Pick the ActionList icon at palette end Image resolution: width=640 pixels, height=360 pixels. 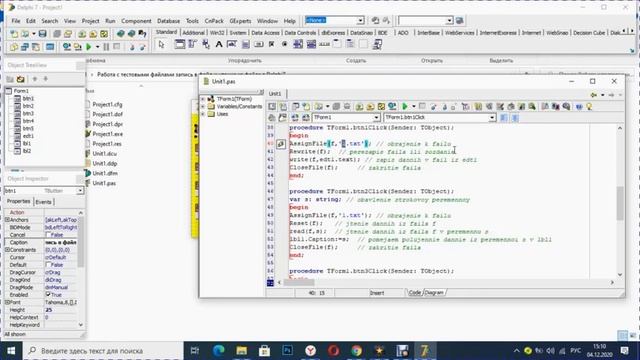coord(377,44)
